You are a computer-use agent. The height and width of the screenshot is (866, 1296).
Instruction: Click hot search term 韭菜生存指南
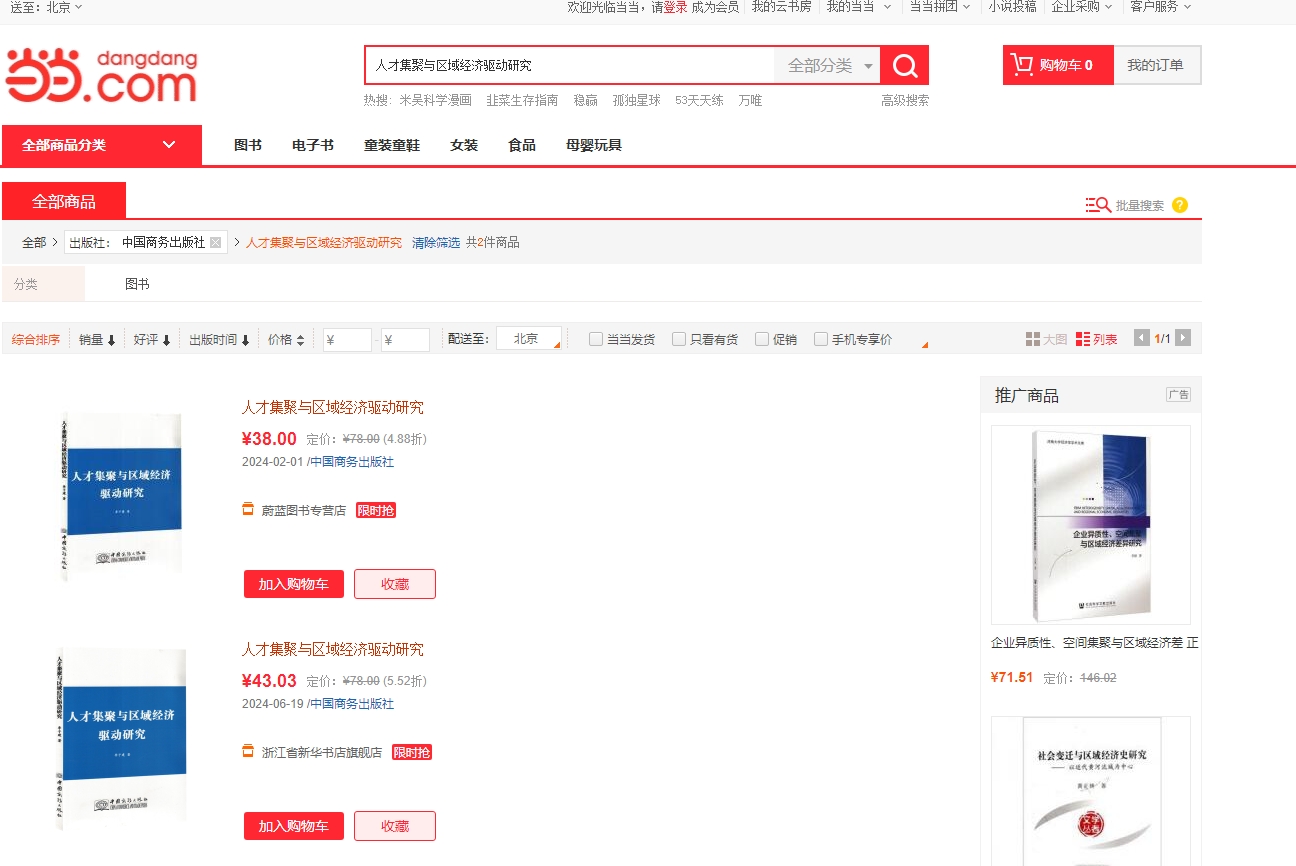point(522,100)
